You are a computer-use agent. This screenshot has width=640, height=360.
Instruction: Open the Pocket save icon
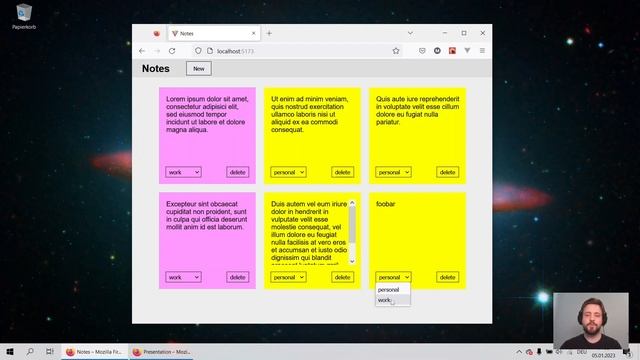point(422,51)
